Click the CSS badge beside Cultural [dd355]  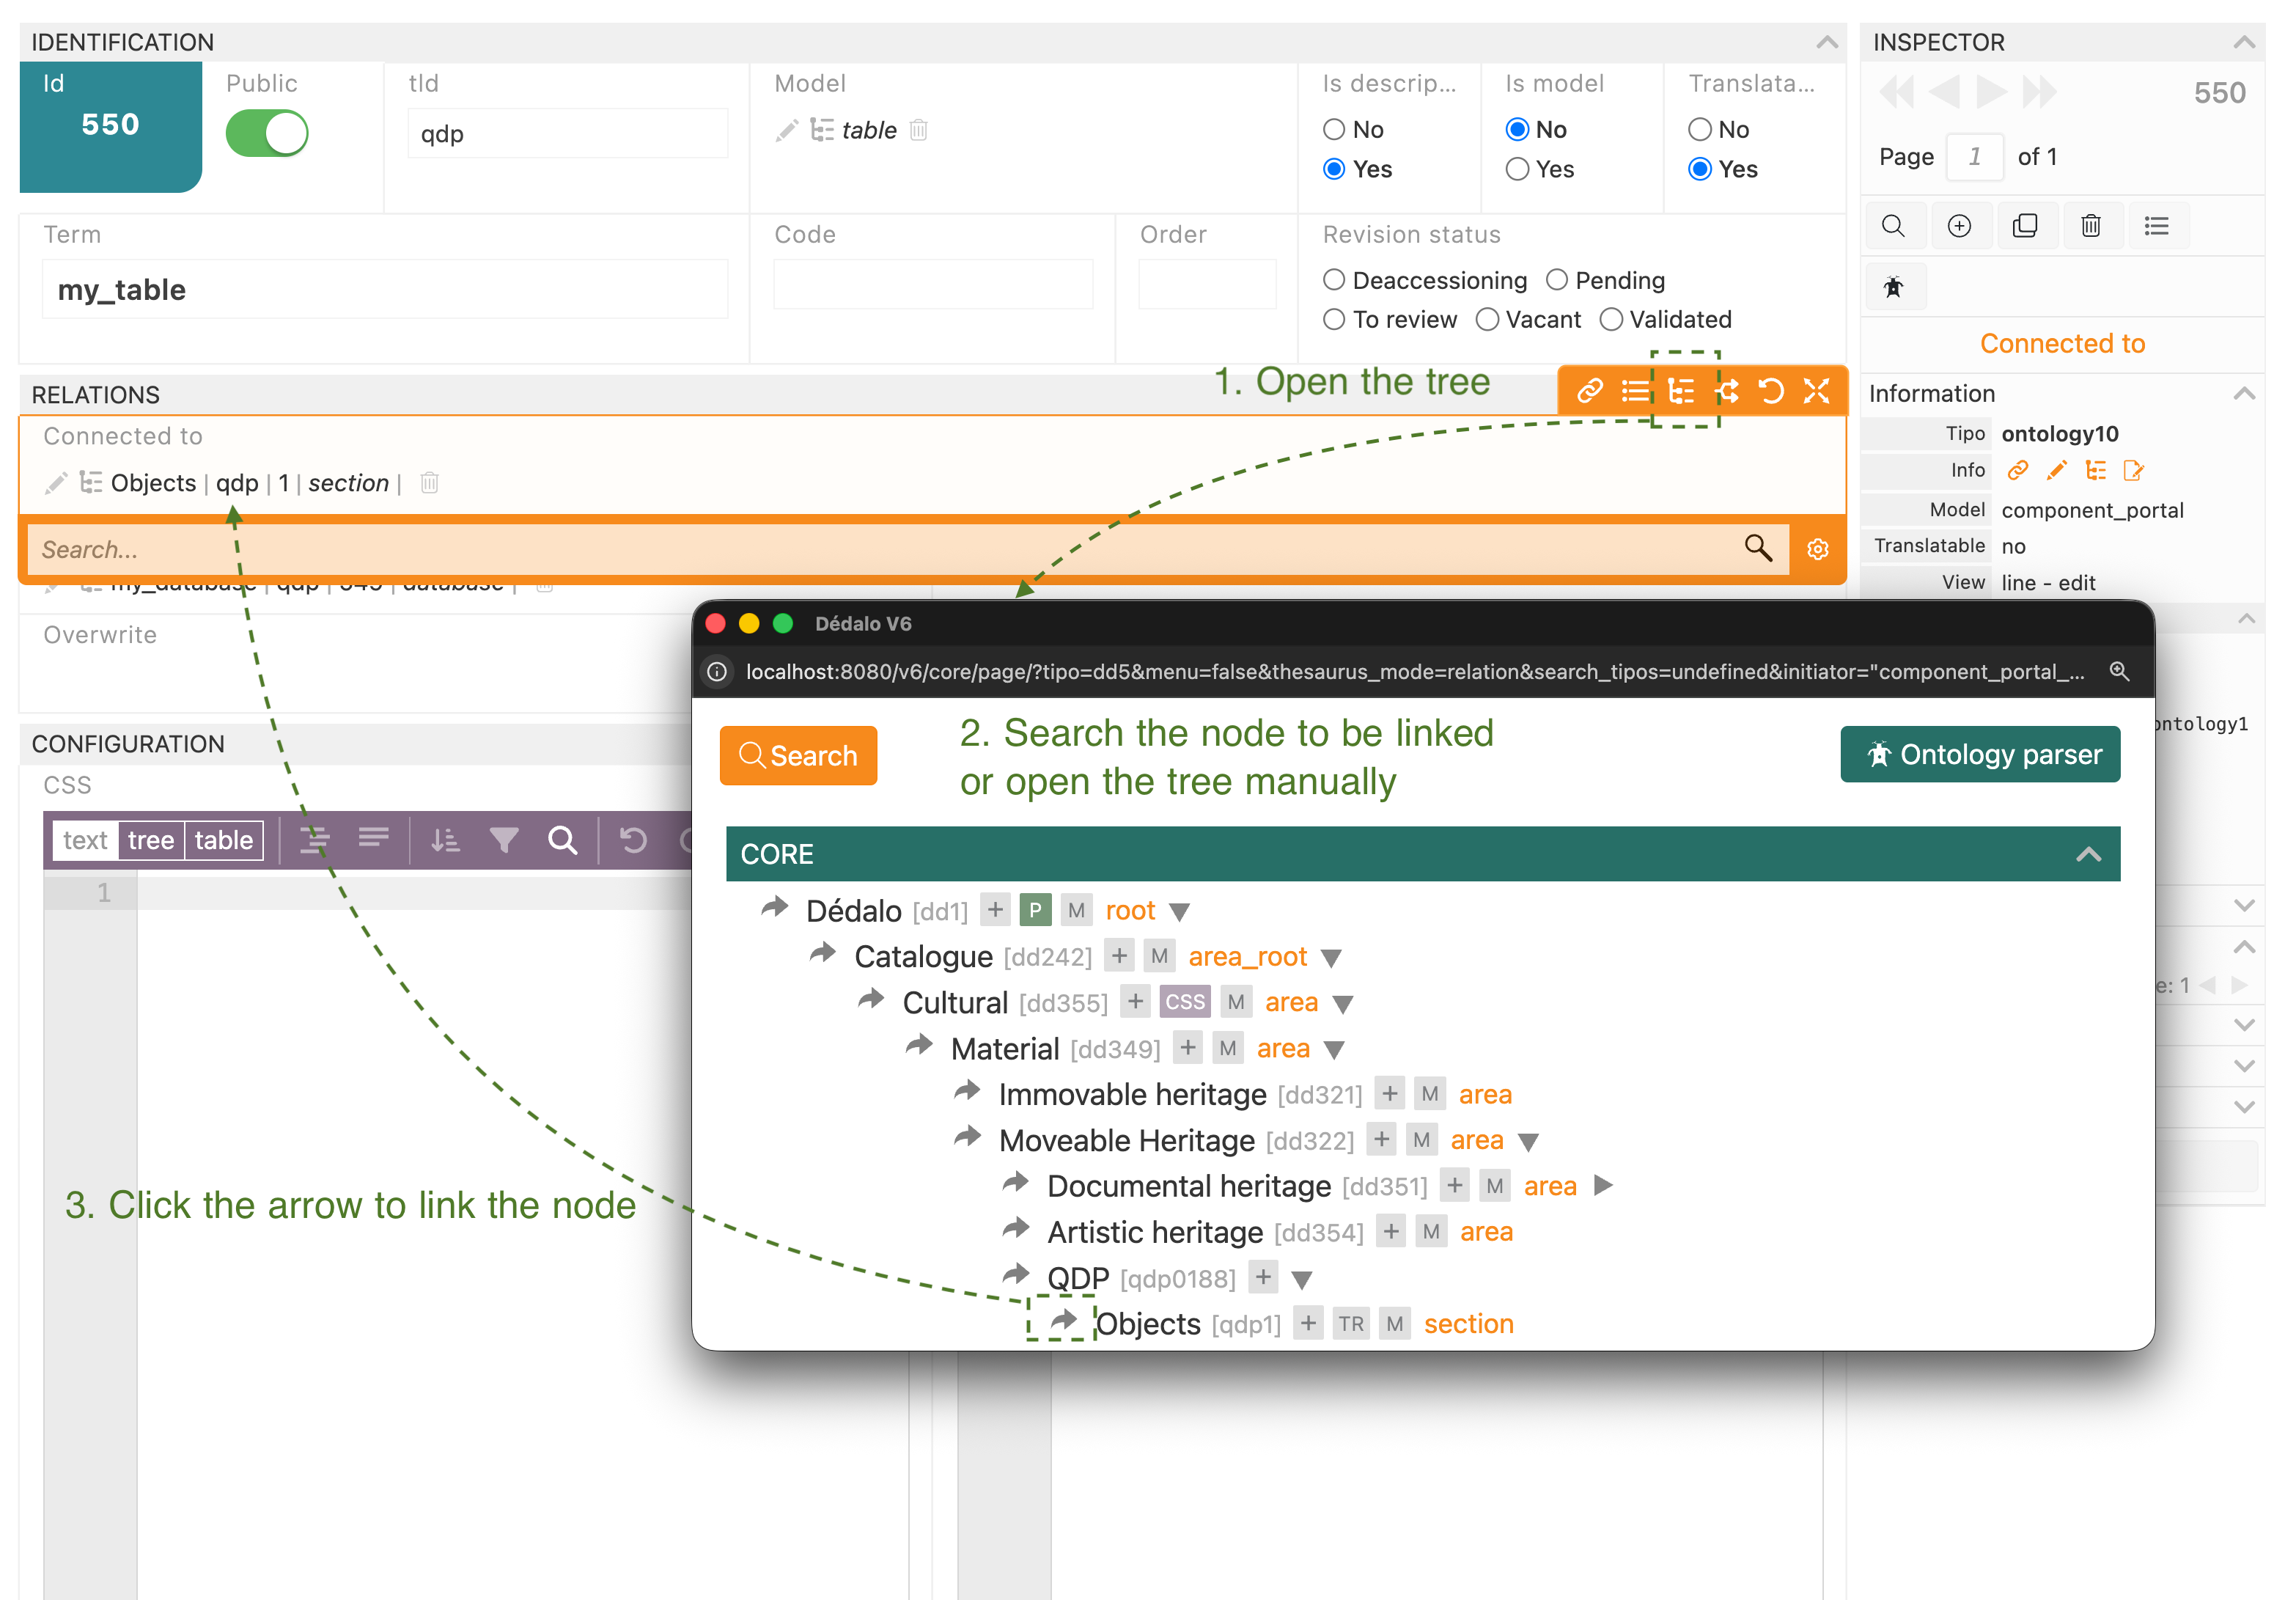point(1185,1002)
